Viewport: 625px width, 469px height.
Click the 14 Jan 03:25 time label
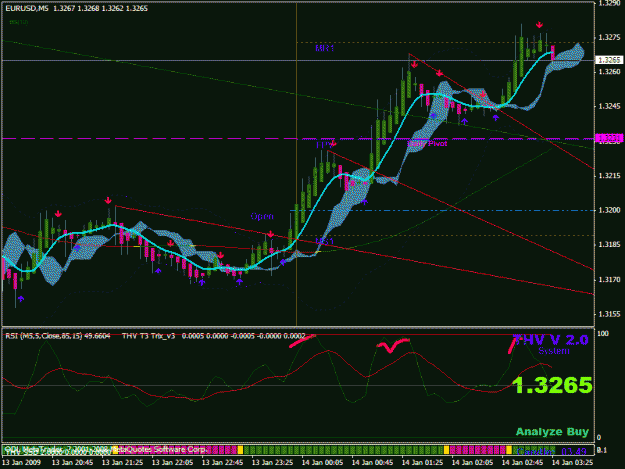[x=572, y=463]
